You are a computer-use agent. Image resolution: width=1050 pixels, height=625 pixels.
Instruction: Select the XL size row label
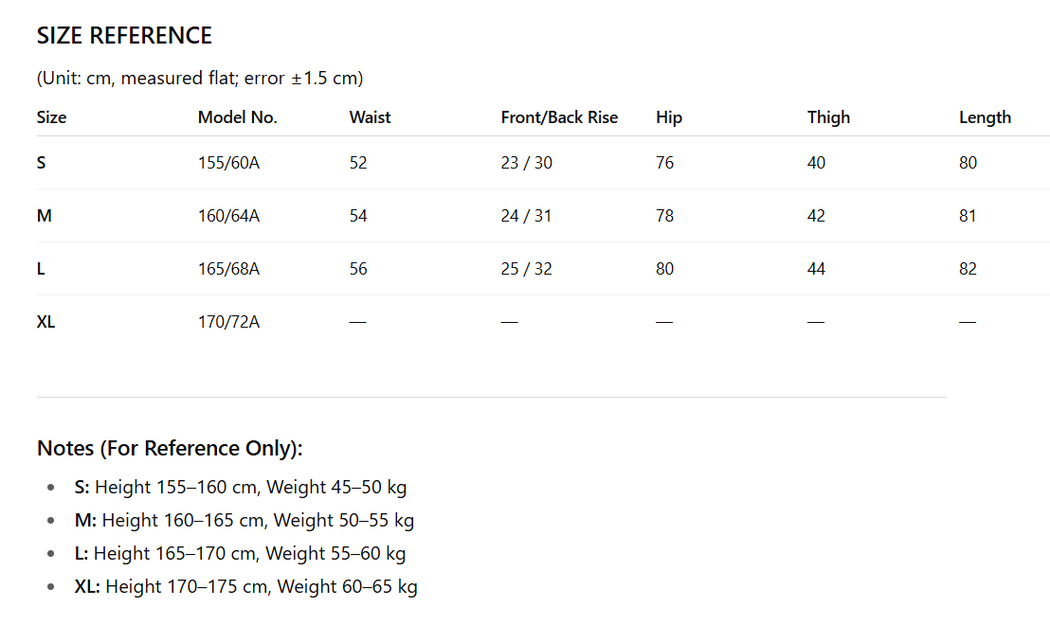tap(46, 322)
